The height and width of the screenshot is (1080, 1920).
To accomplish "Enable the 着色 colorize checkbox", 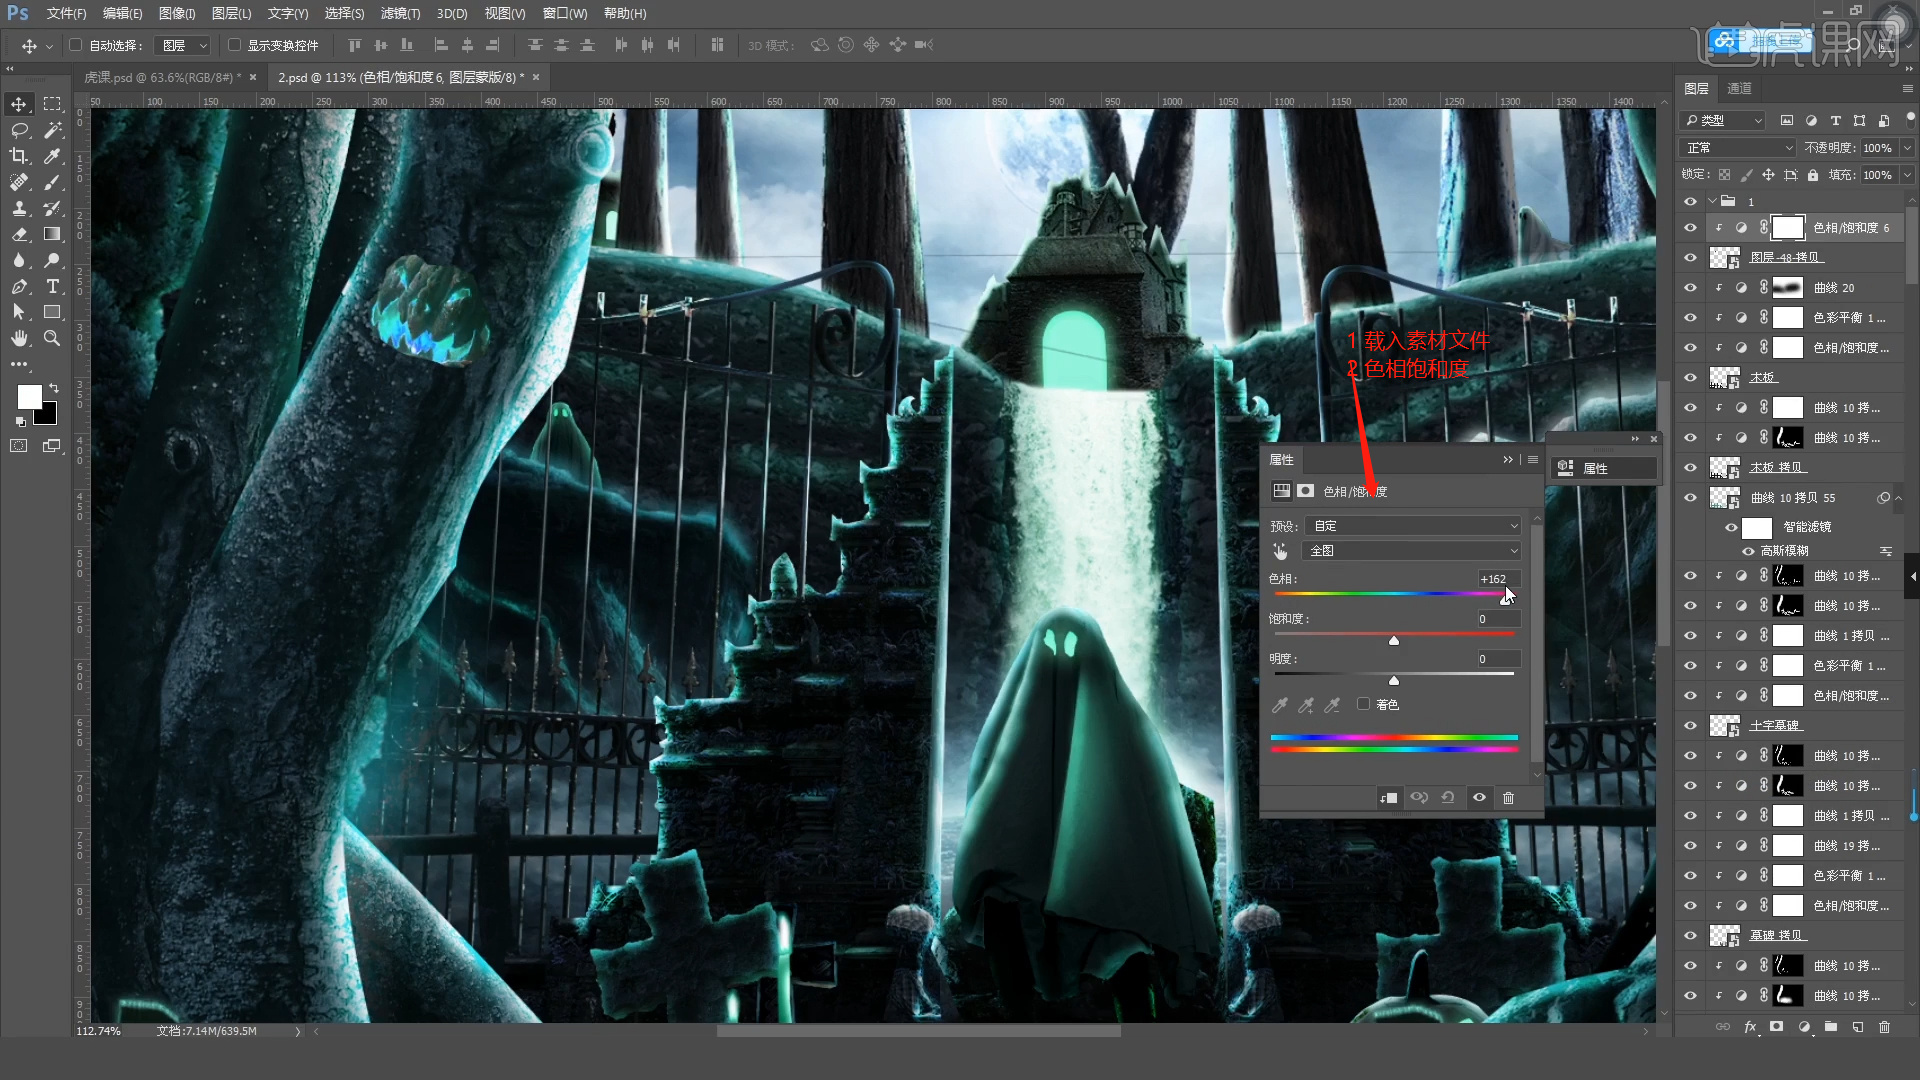I will click(x=1363, y=704).
